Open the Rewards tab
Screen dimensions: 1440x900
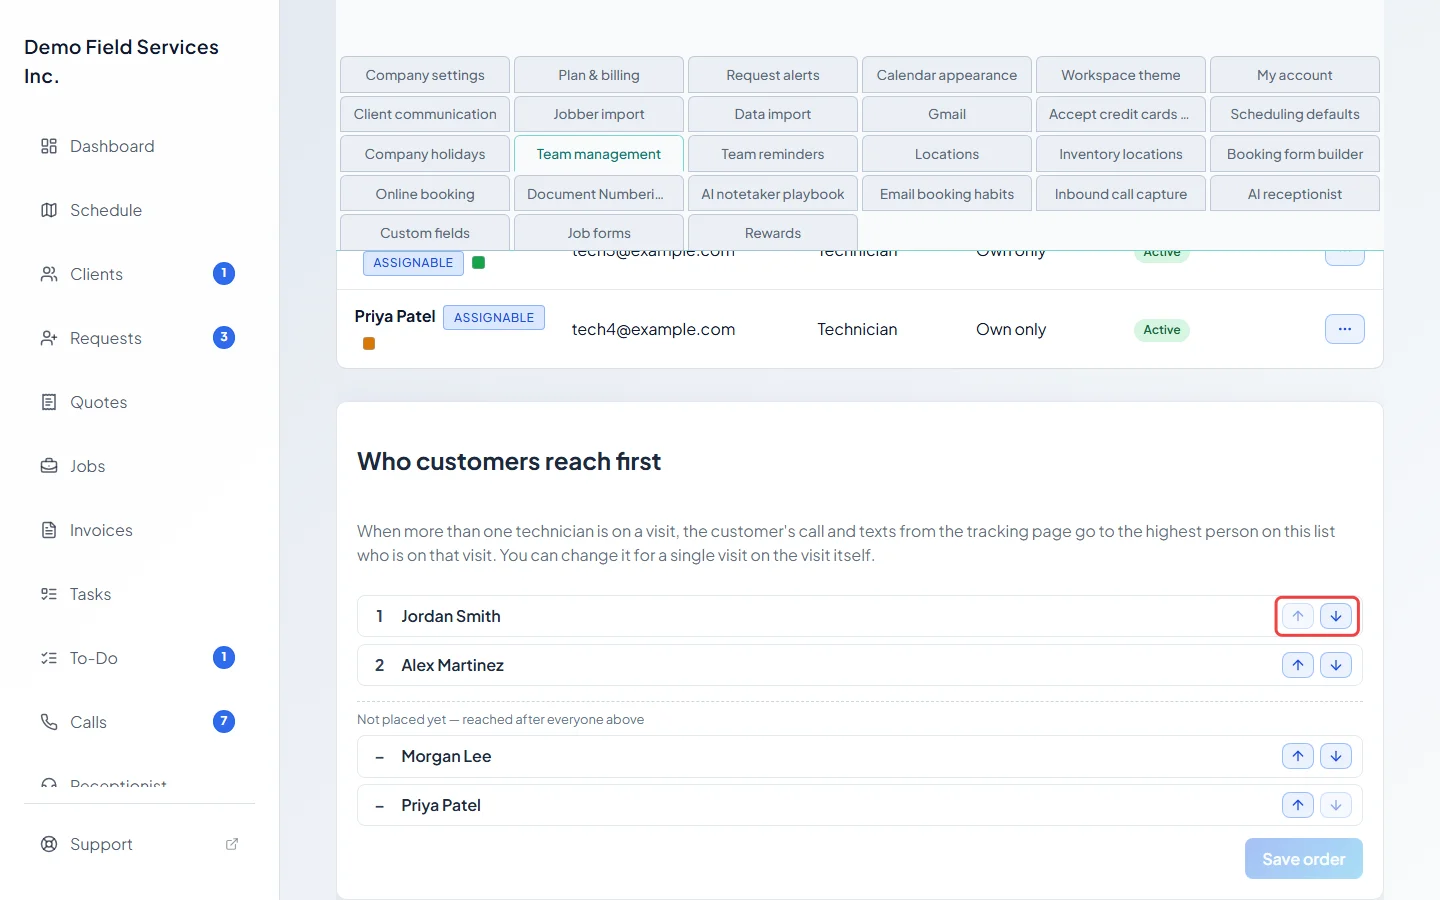pos(773,233)
